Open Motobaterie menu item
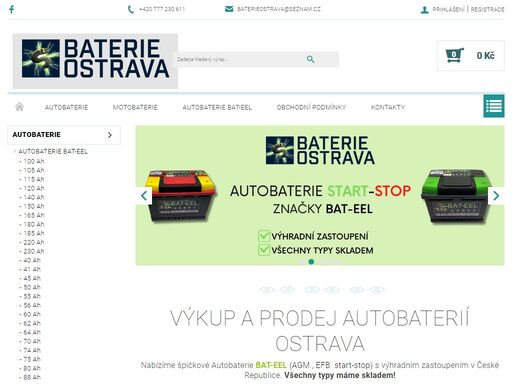This screenshot has height=384, width=512. point(135,107)
